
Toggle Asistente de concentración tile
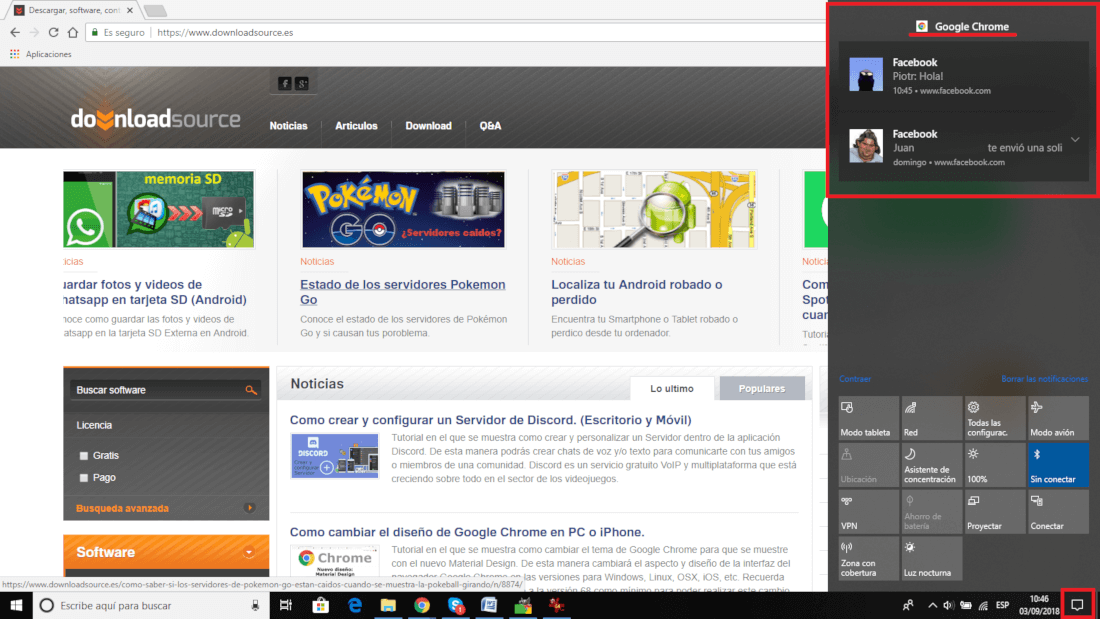(932, 465)
